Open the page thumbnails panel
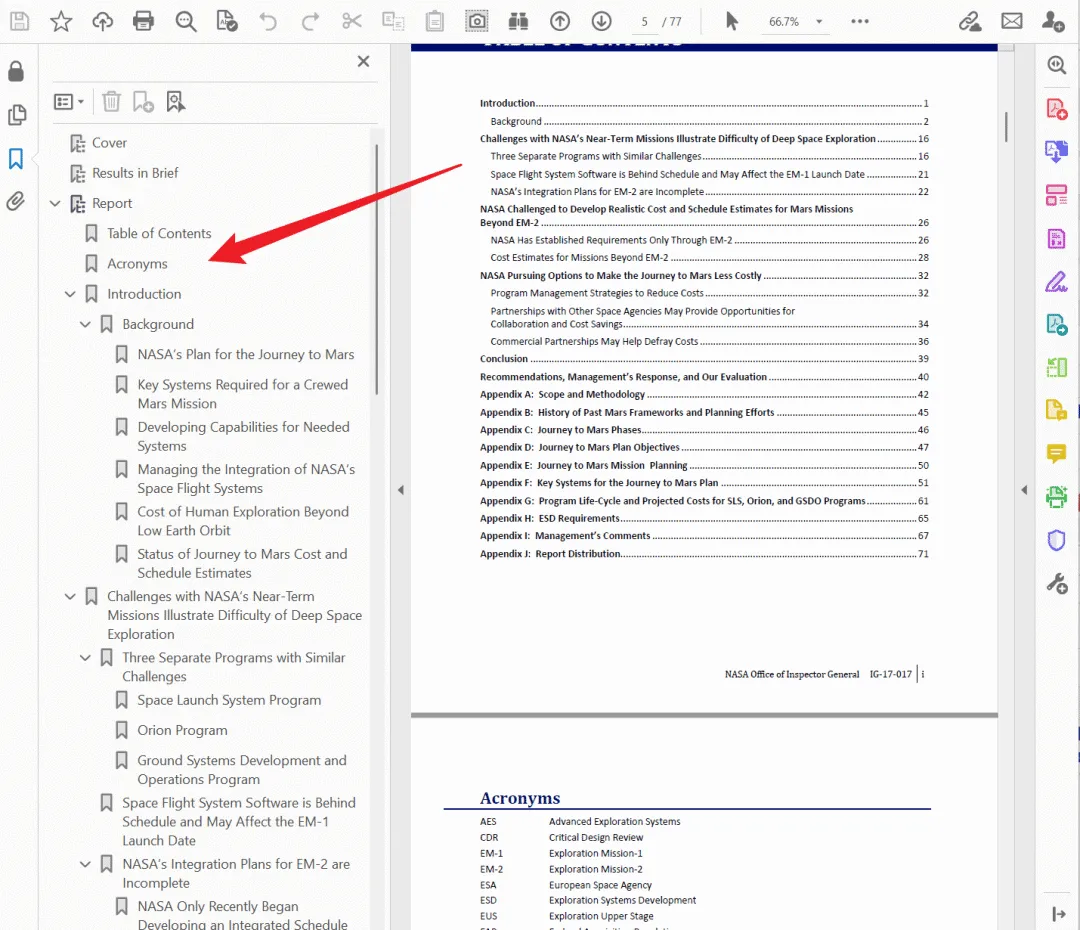 (17, 114)
